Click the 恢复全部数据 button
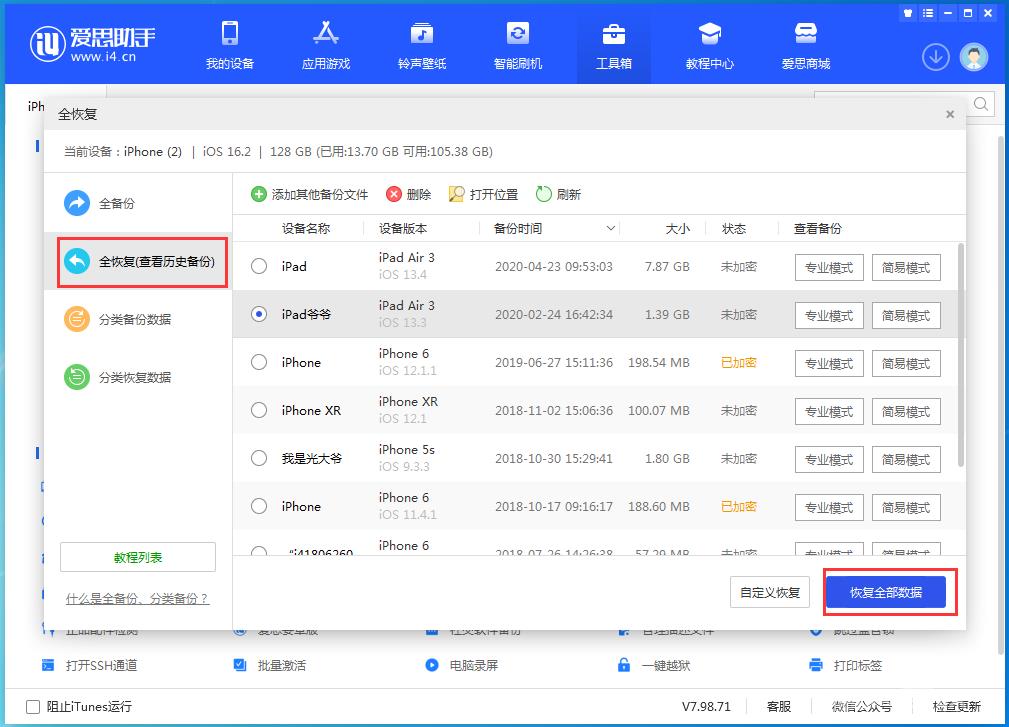1009x727 pixels. 887,592
